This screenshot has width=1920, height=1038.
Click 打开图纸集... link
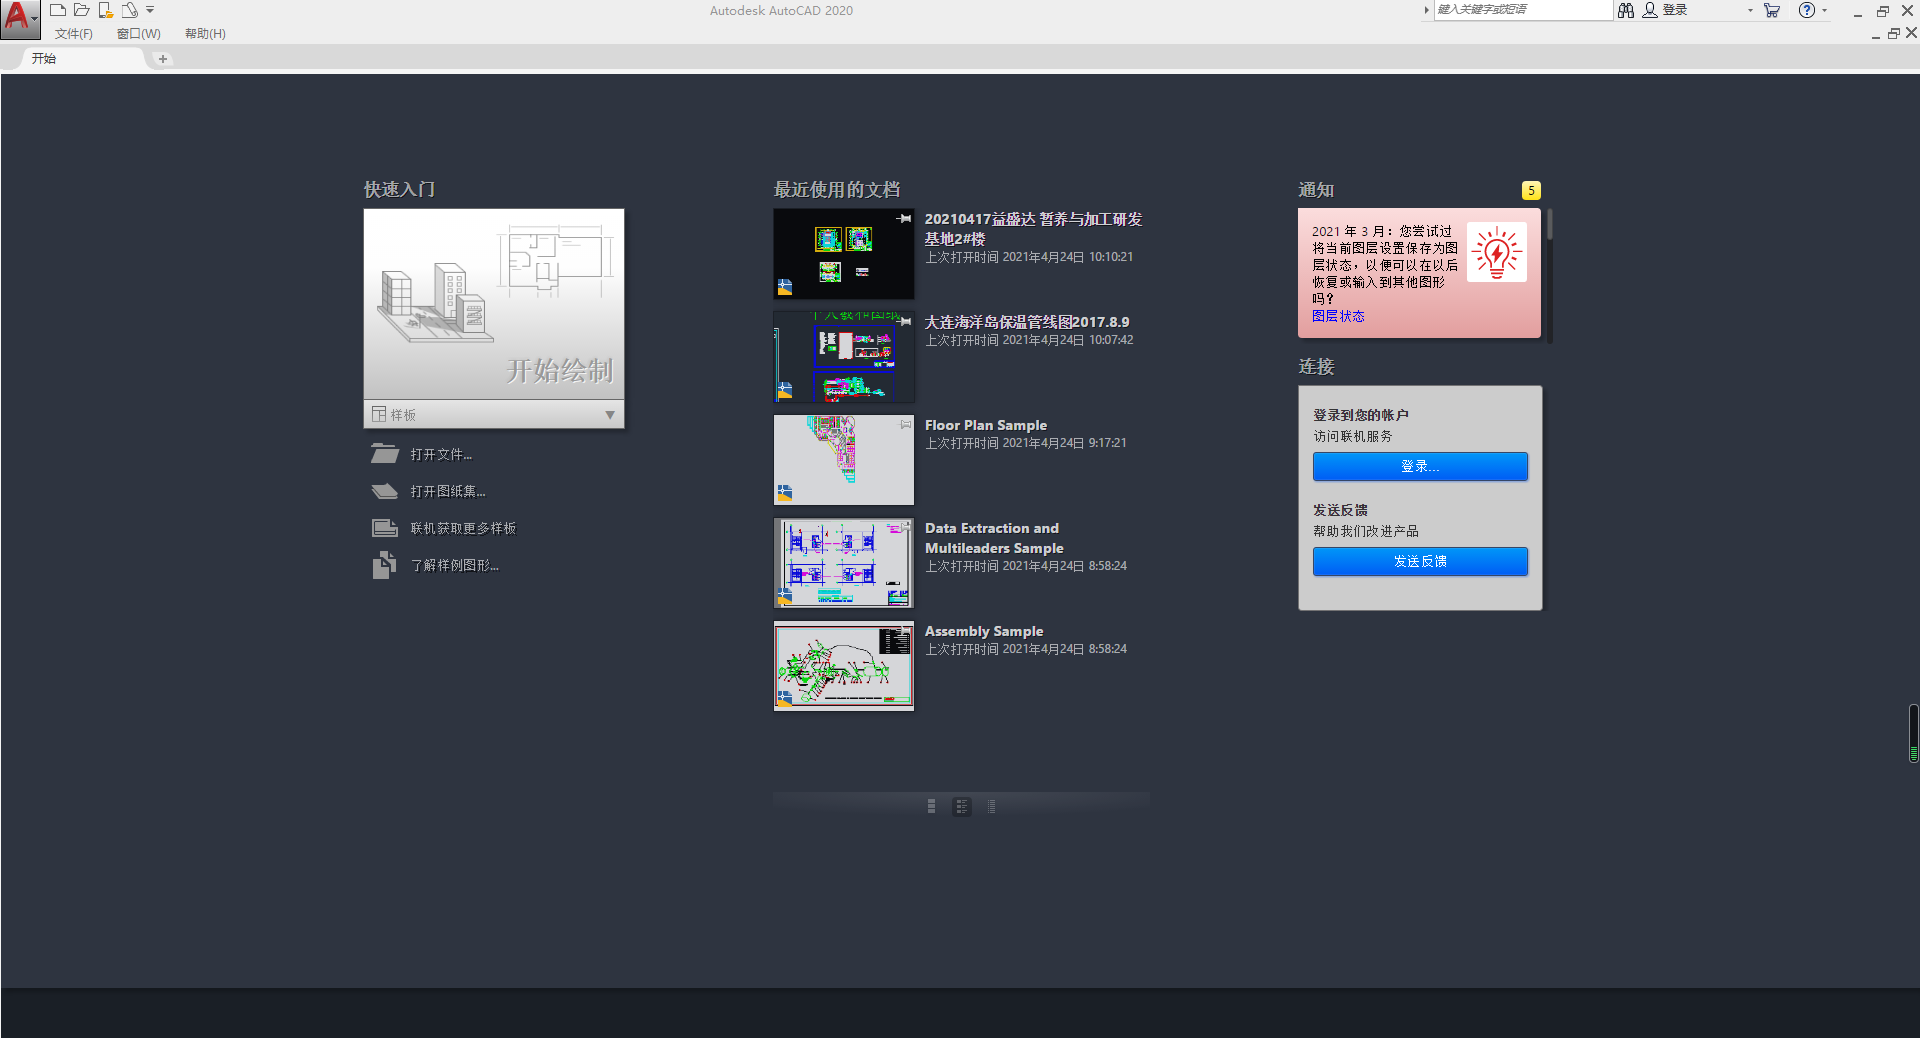click(x=448, y=491)
